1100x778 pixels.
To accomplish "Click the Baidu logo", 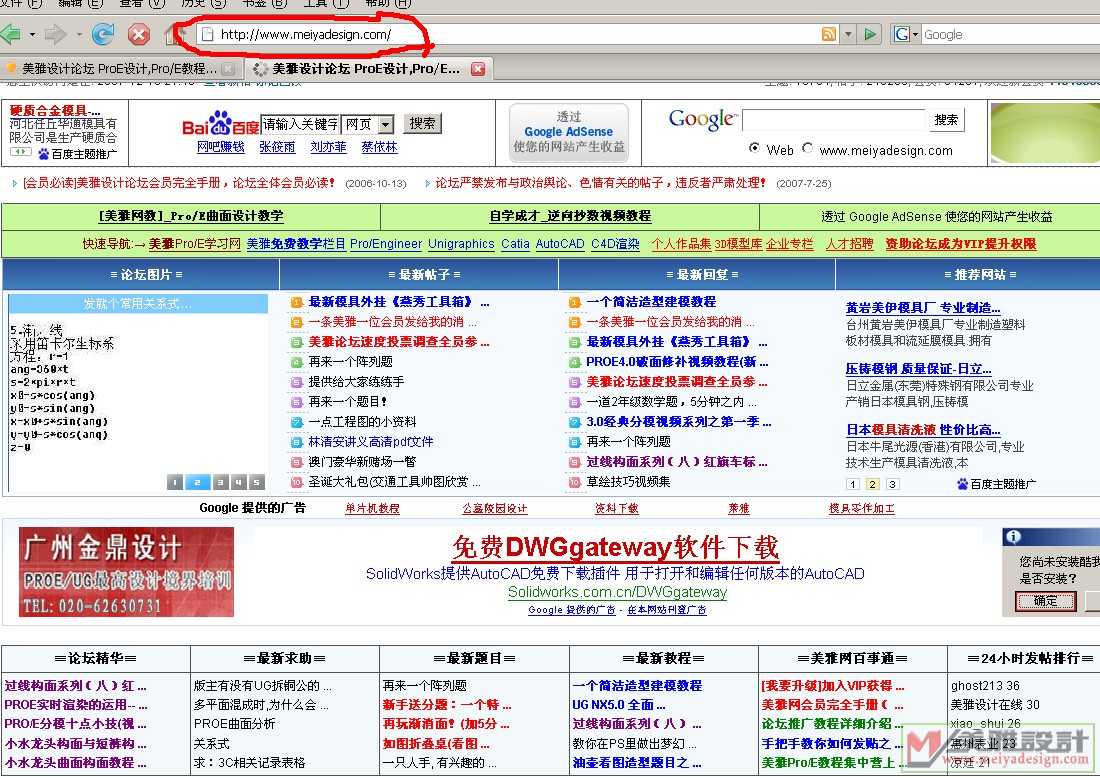I will (x=220, y=123).
